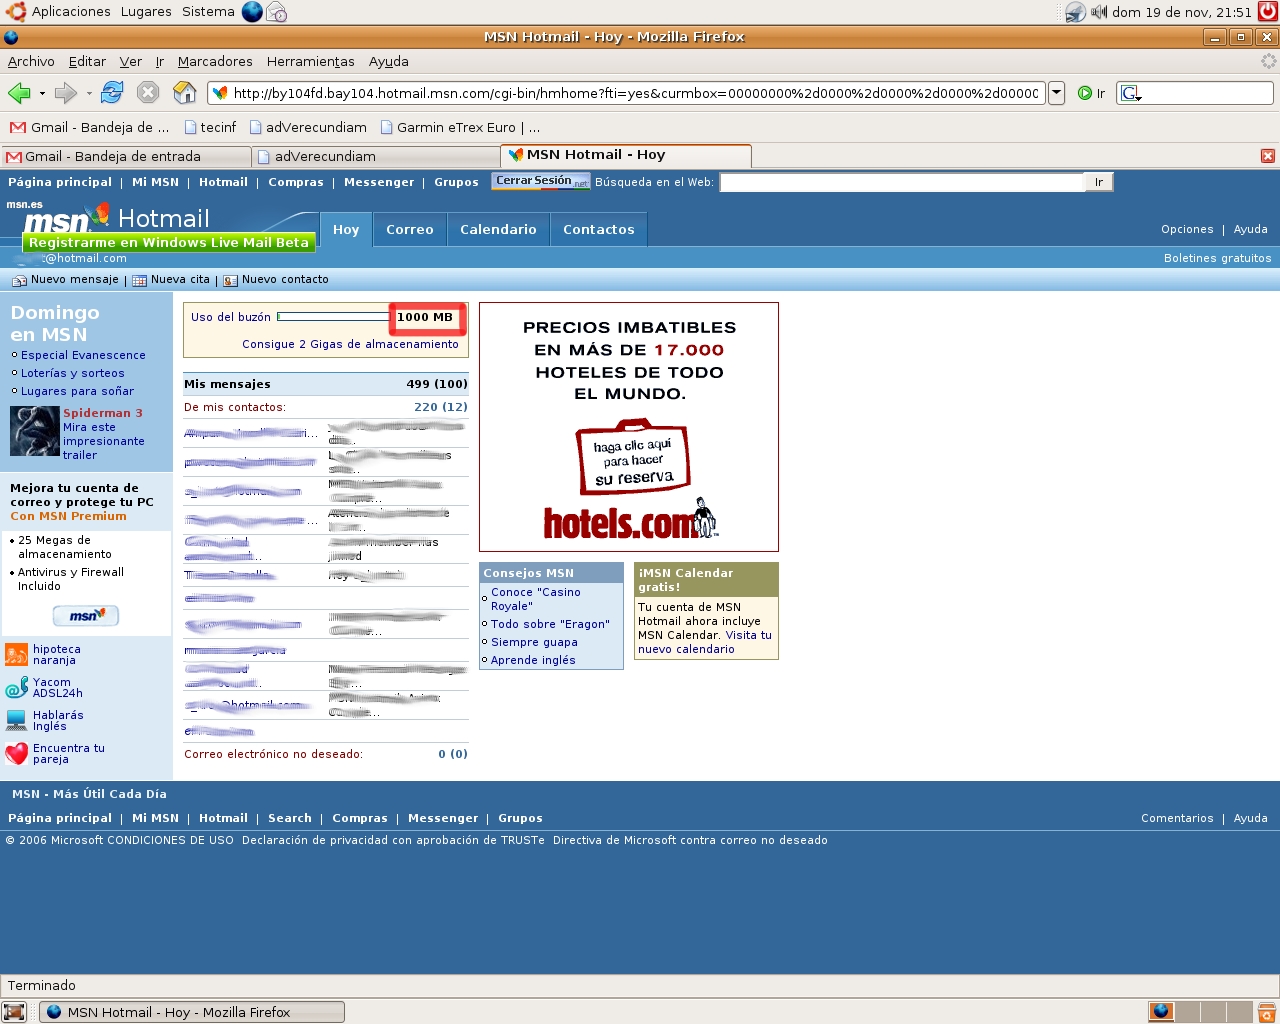Open the Nuevo mensaje envelope icon
This screenshot has height=1024, width=1280.
(x=19, y=280)
